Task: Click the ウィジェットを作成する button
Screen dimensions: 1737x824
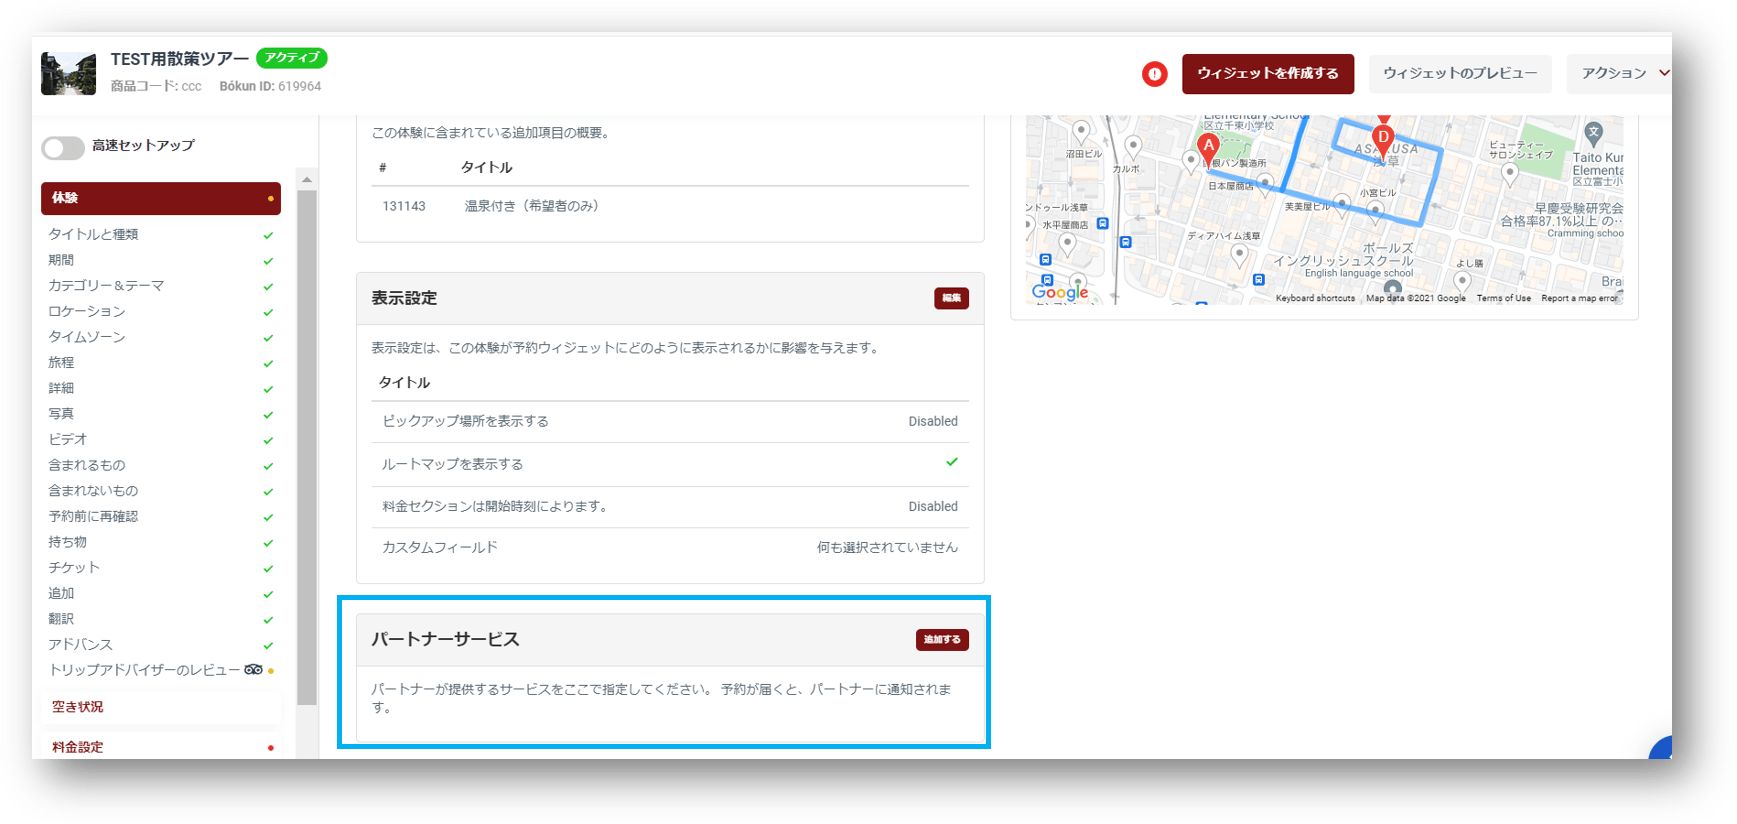Action: (x=1267, y=74)
